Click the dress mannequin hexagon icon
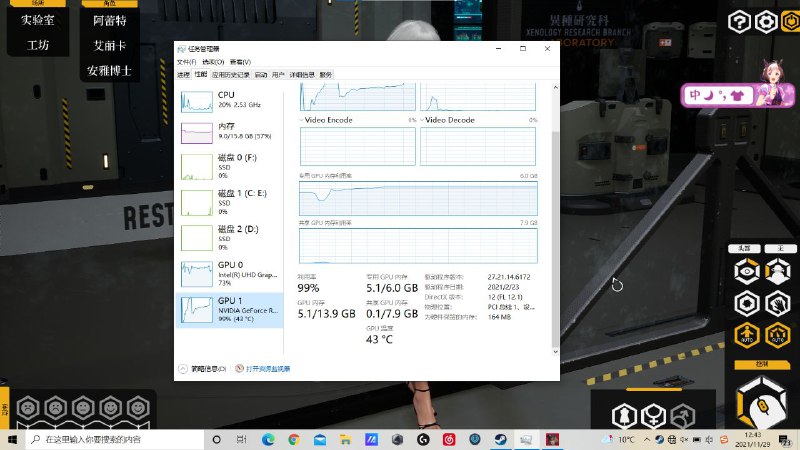 622,415
